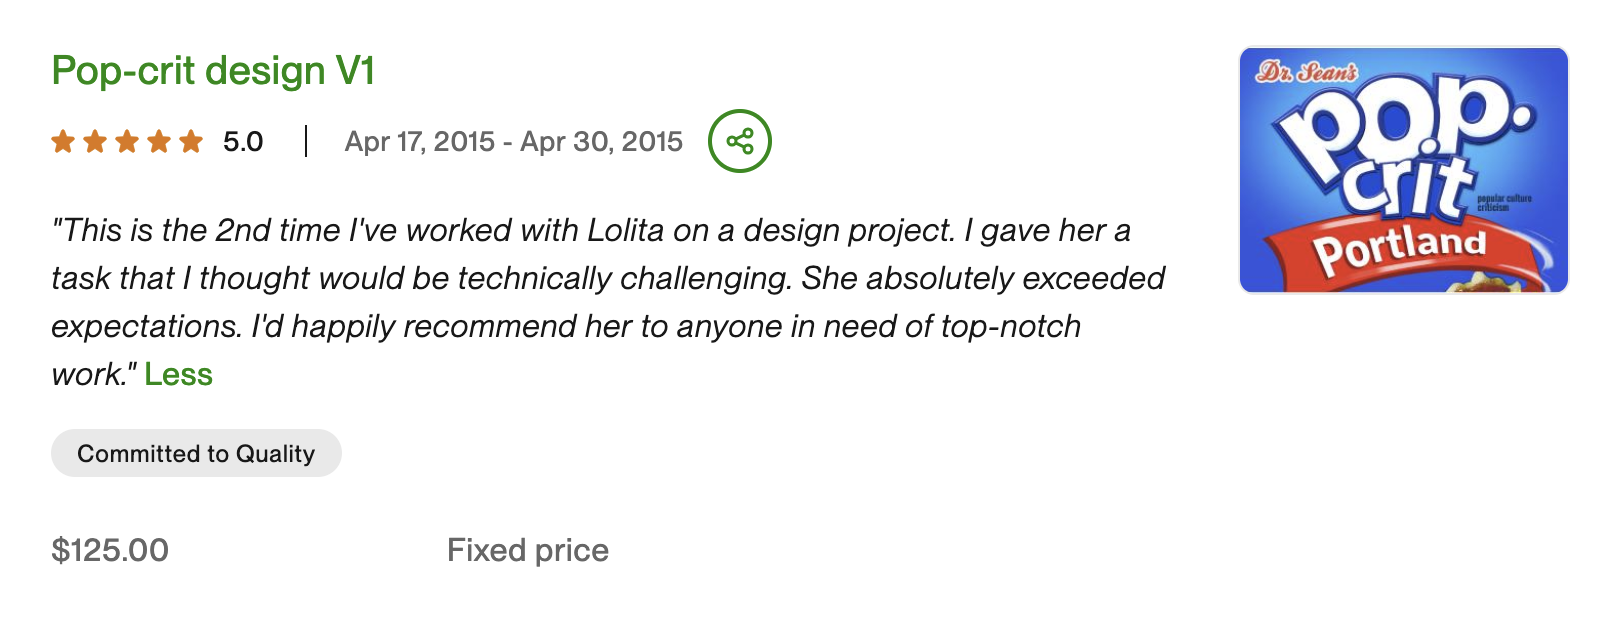Image resolution: width=1622 pixels, height=642 pixels.
Task: Click the Apr 17, 2015 start date
Action: coord(420,142)
